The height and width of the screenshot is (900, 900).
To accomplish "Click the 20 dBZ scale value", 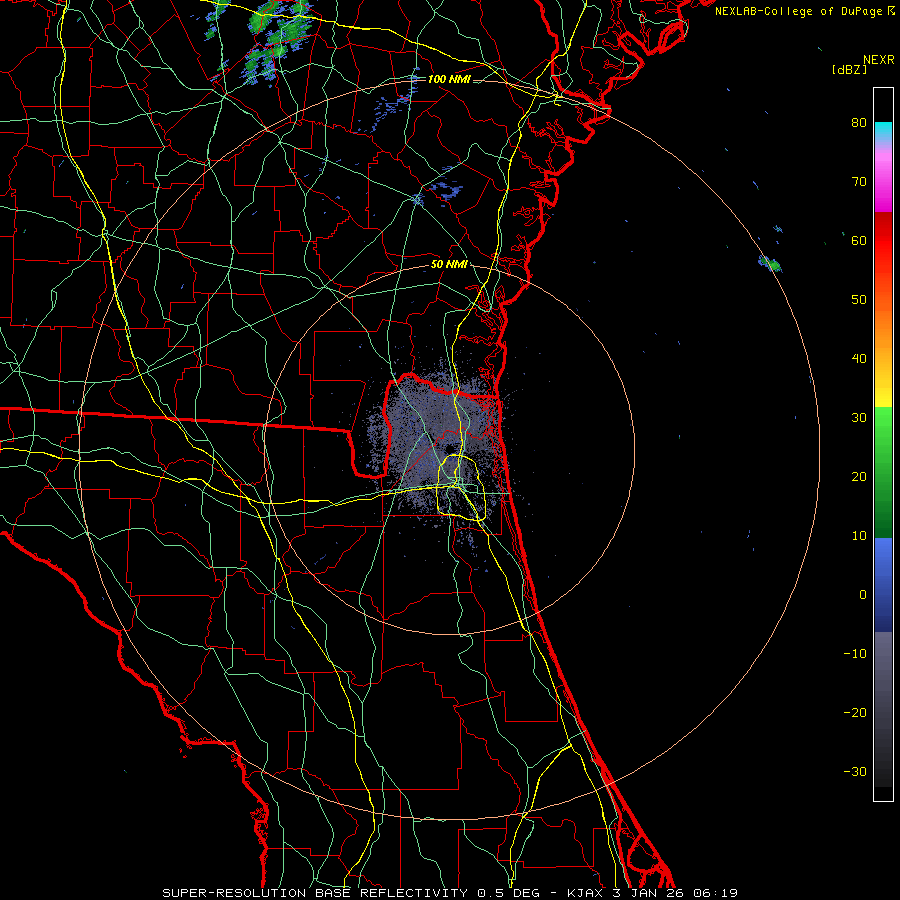I will pyautogui.click(x=859, y=476).
